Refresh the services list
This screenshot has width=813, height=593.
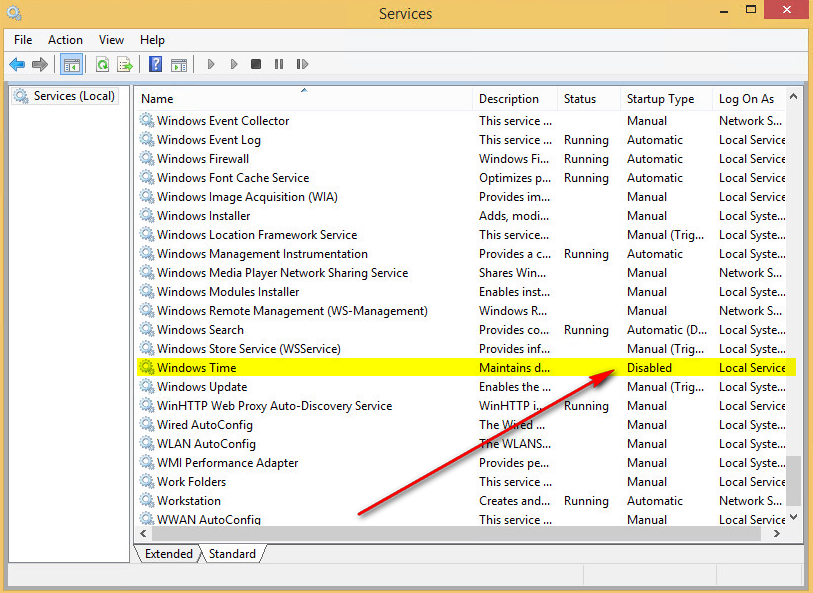pyautogui.click(x=102, y=64)
